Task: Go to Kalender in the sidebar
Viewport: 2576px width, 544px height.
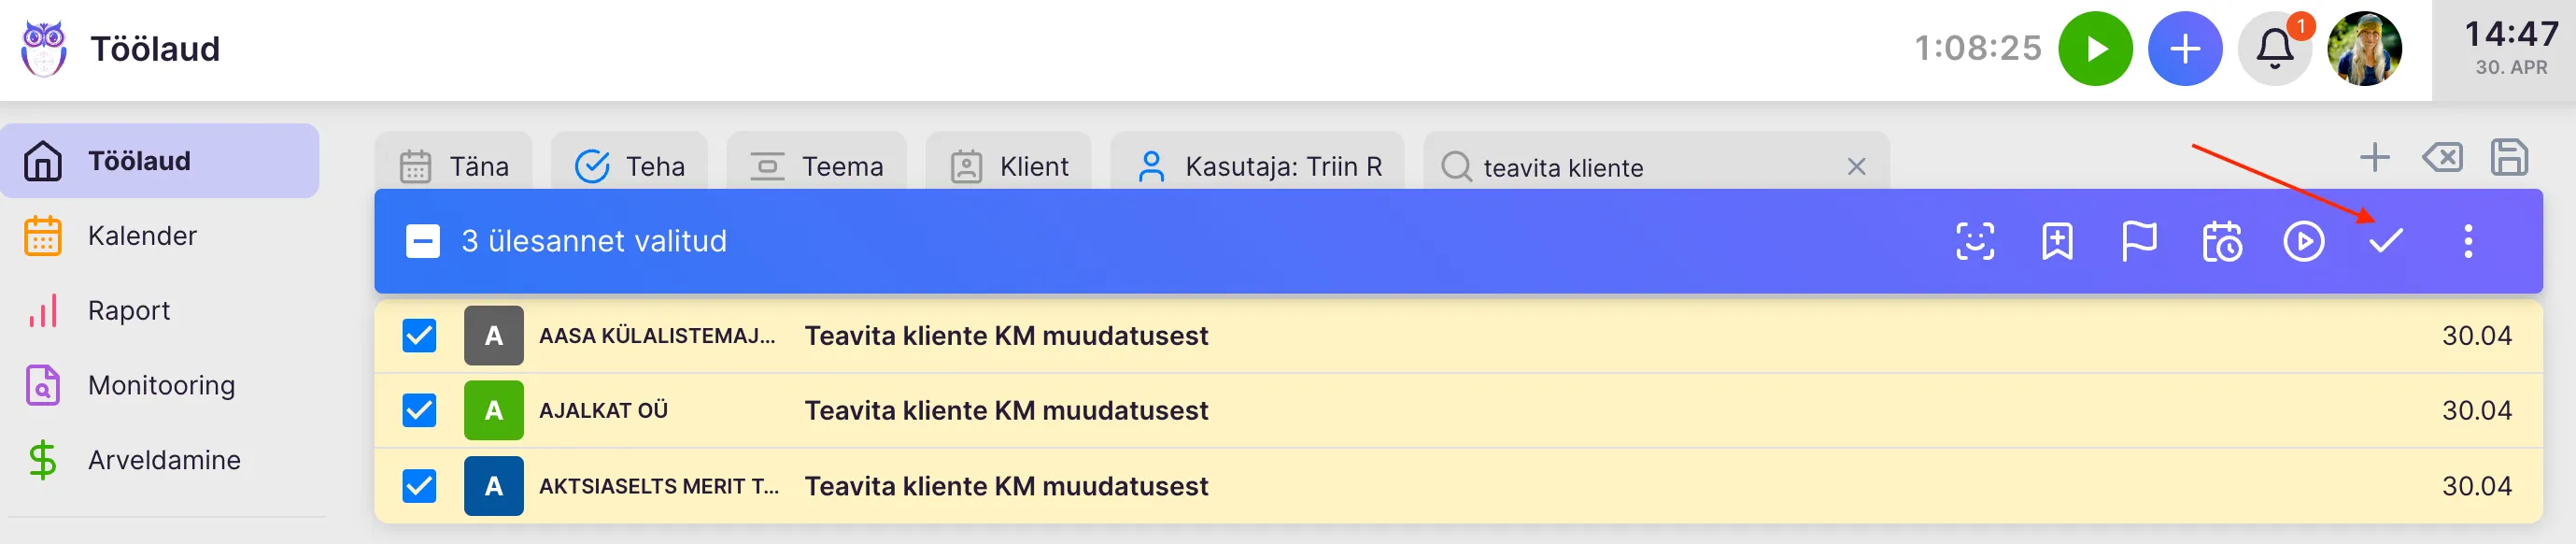Action: pyautogui.click(x=142, y=236)
